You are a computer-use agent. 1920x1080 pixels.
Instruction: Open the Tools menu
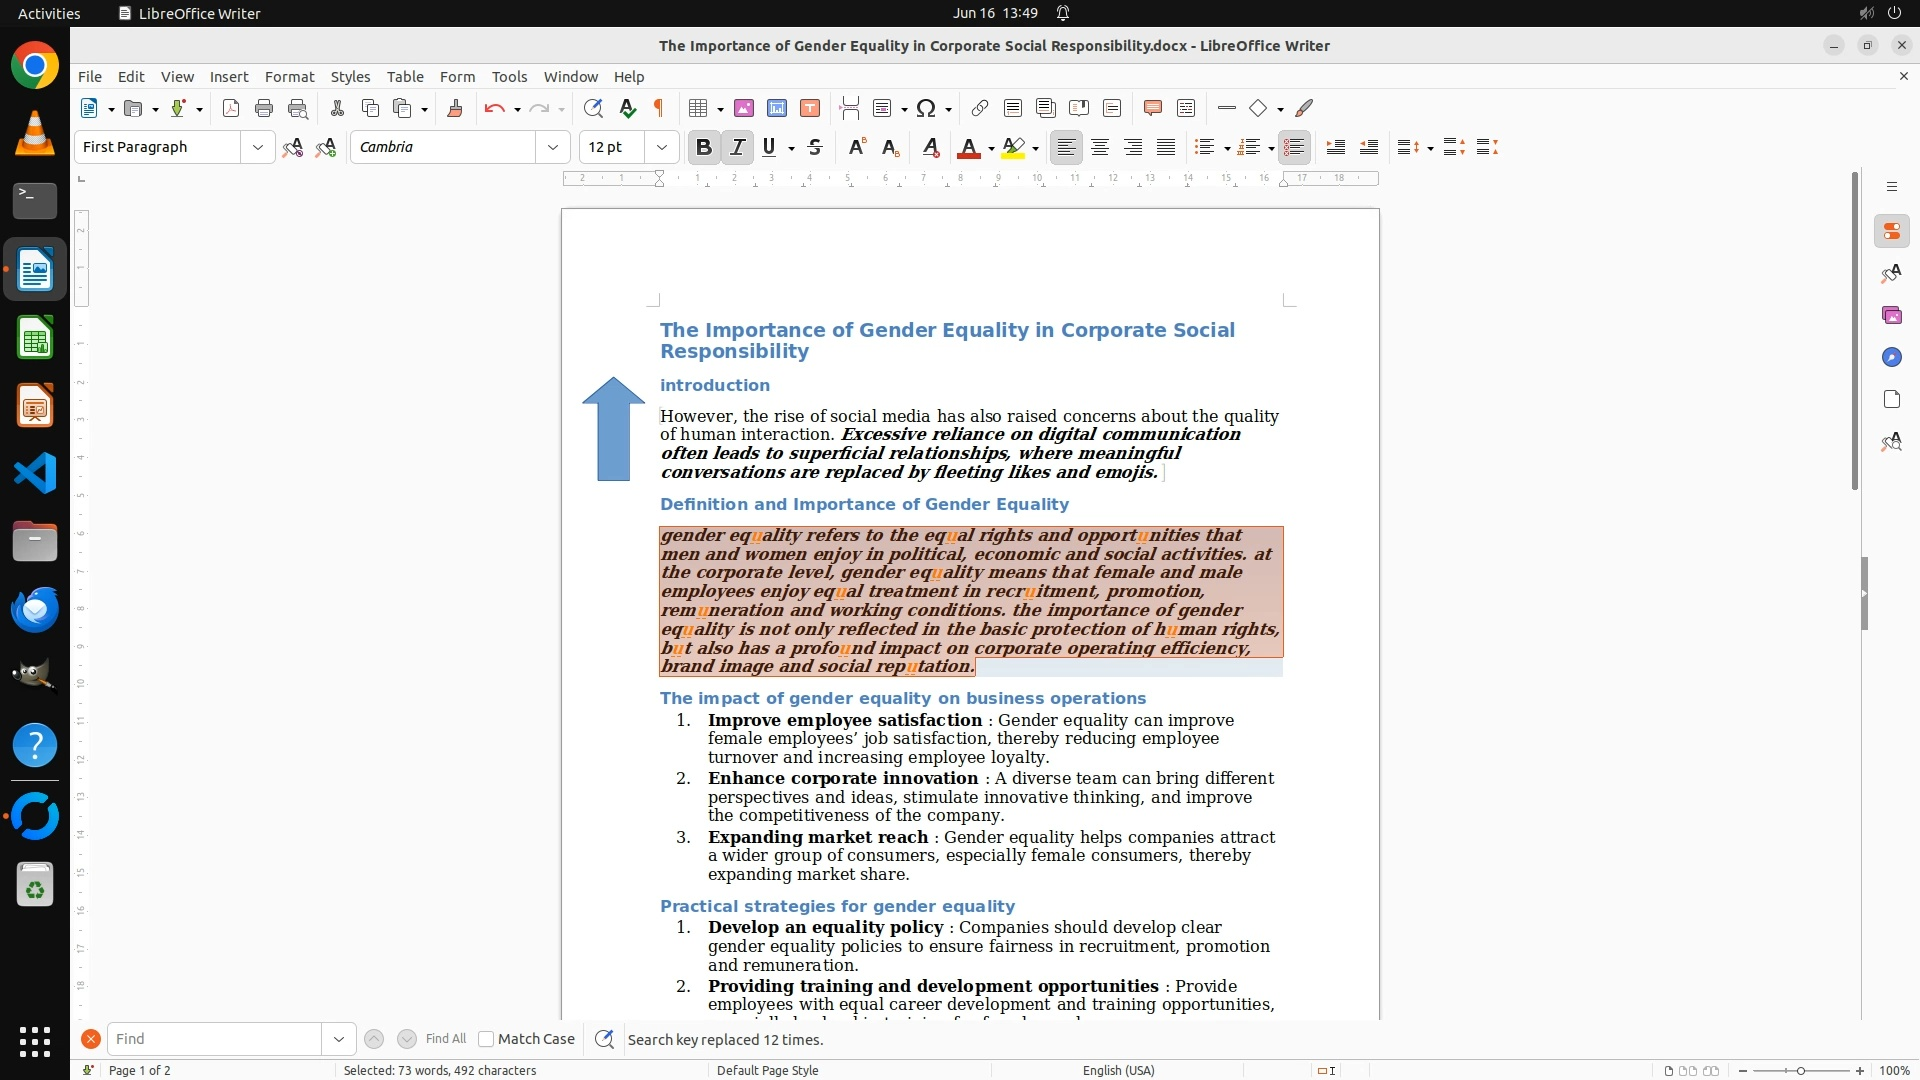[509, 77]
